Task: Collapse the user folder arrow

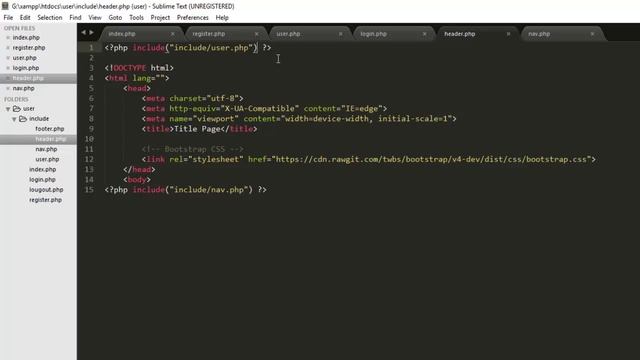Action: pyautogui.click(x=8, y=109)
